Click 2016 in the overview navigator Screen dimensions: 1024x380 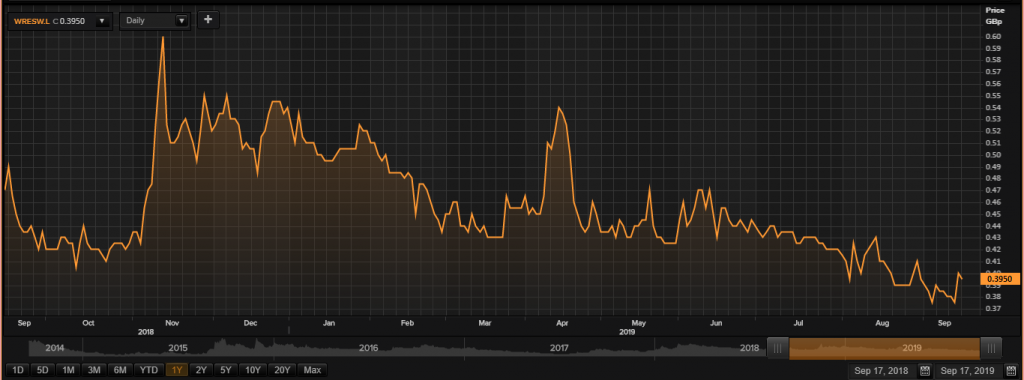(369, 349)
